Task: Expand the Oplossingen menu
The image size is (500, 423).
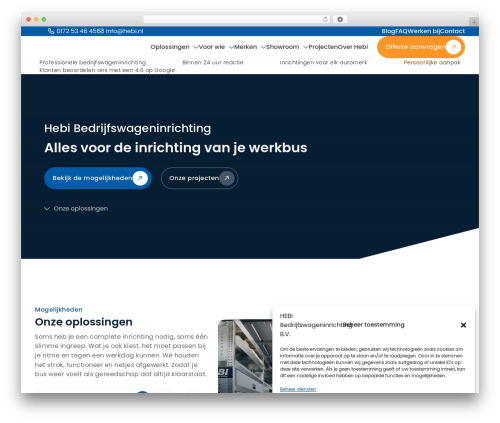Action: pos(174,47)
